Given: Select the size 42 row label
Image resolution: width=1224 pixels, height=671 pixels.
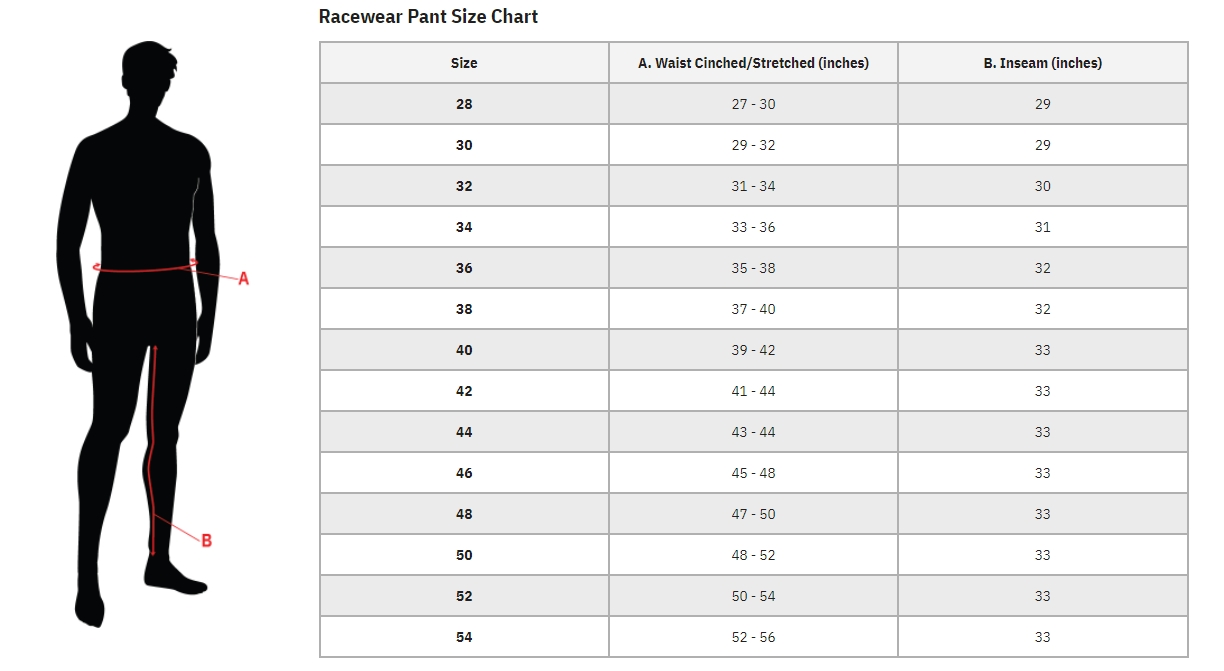Looking at the screenshot, I should [464, 391].
